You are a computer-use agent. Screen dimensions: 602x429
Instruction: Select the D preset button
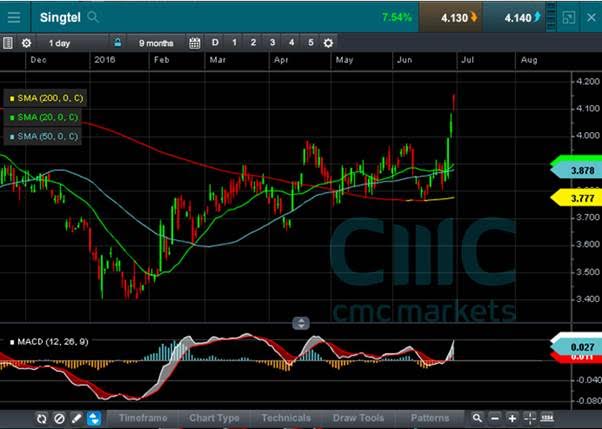(x=215, y=43)
